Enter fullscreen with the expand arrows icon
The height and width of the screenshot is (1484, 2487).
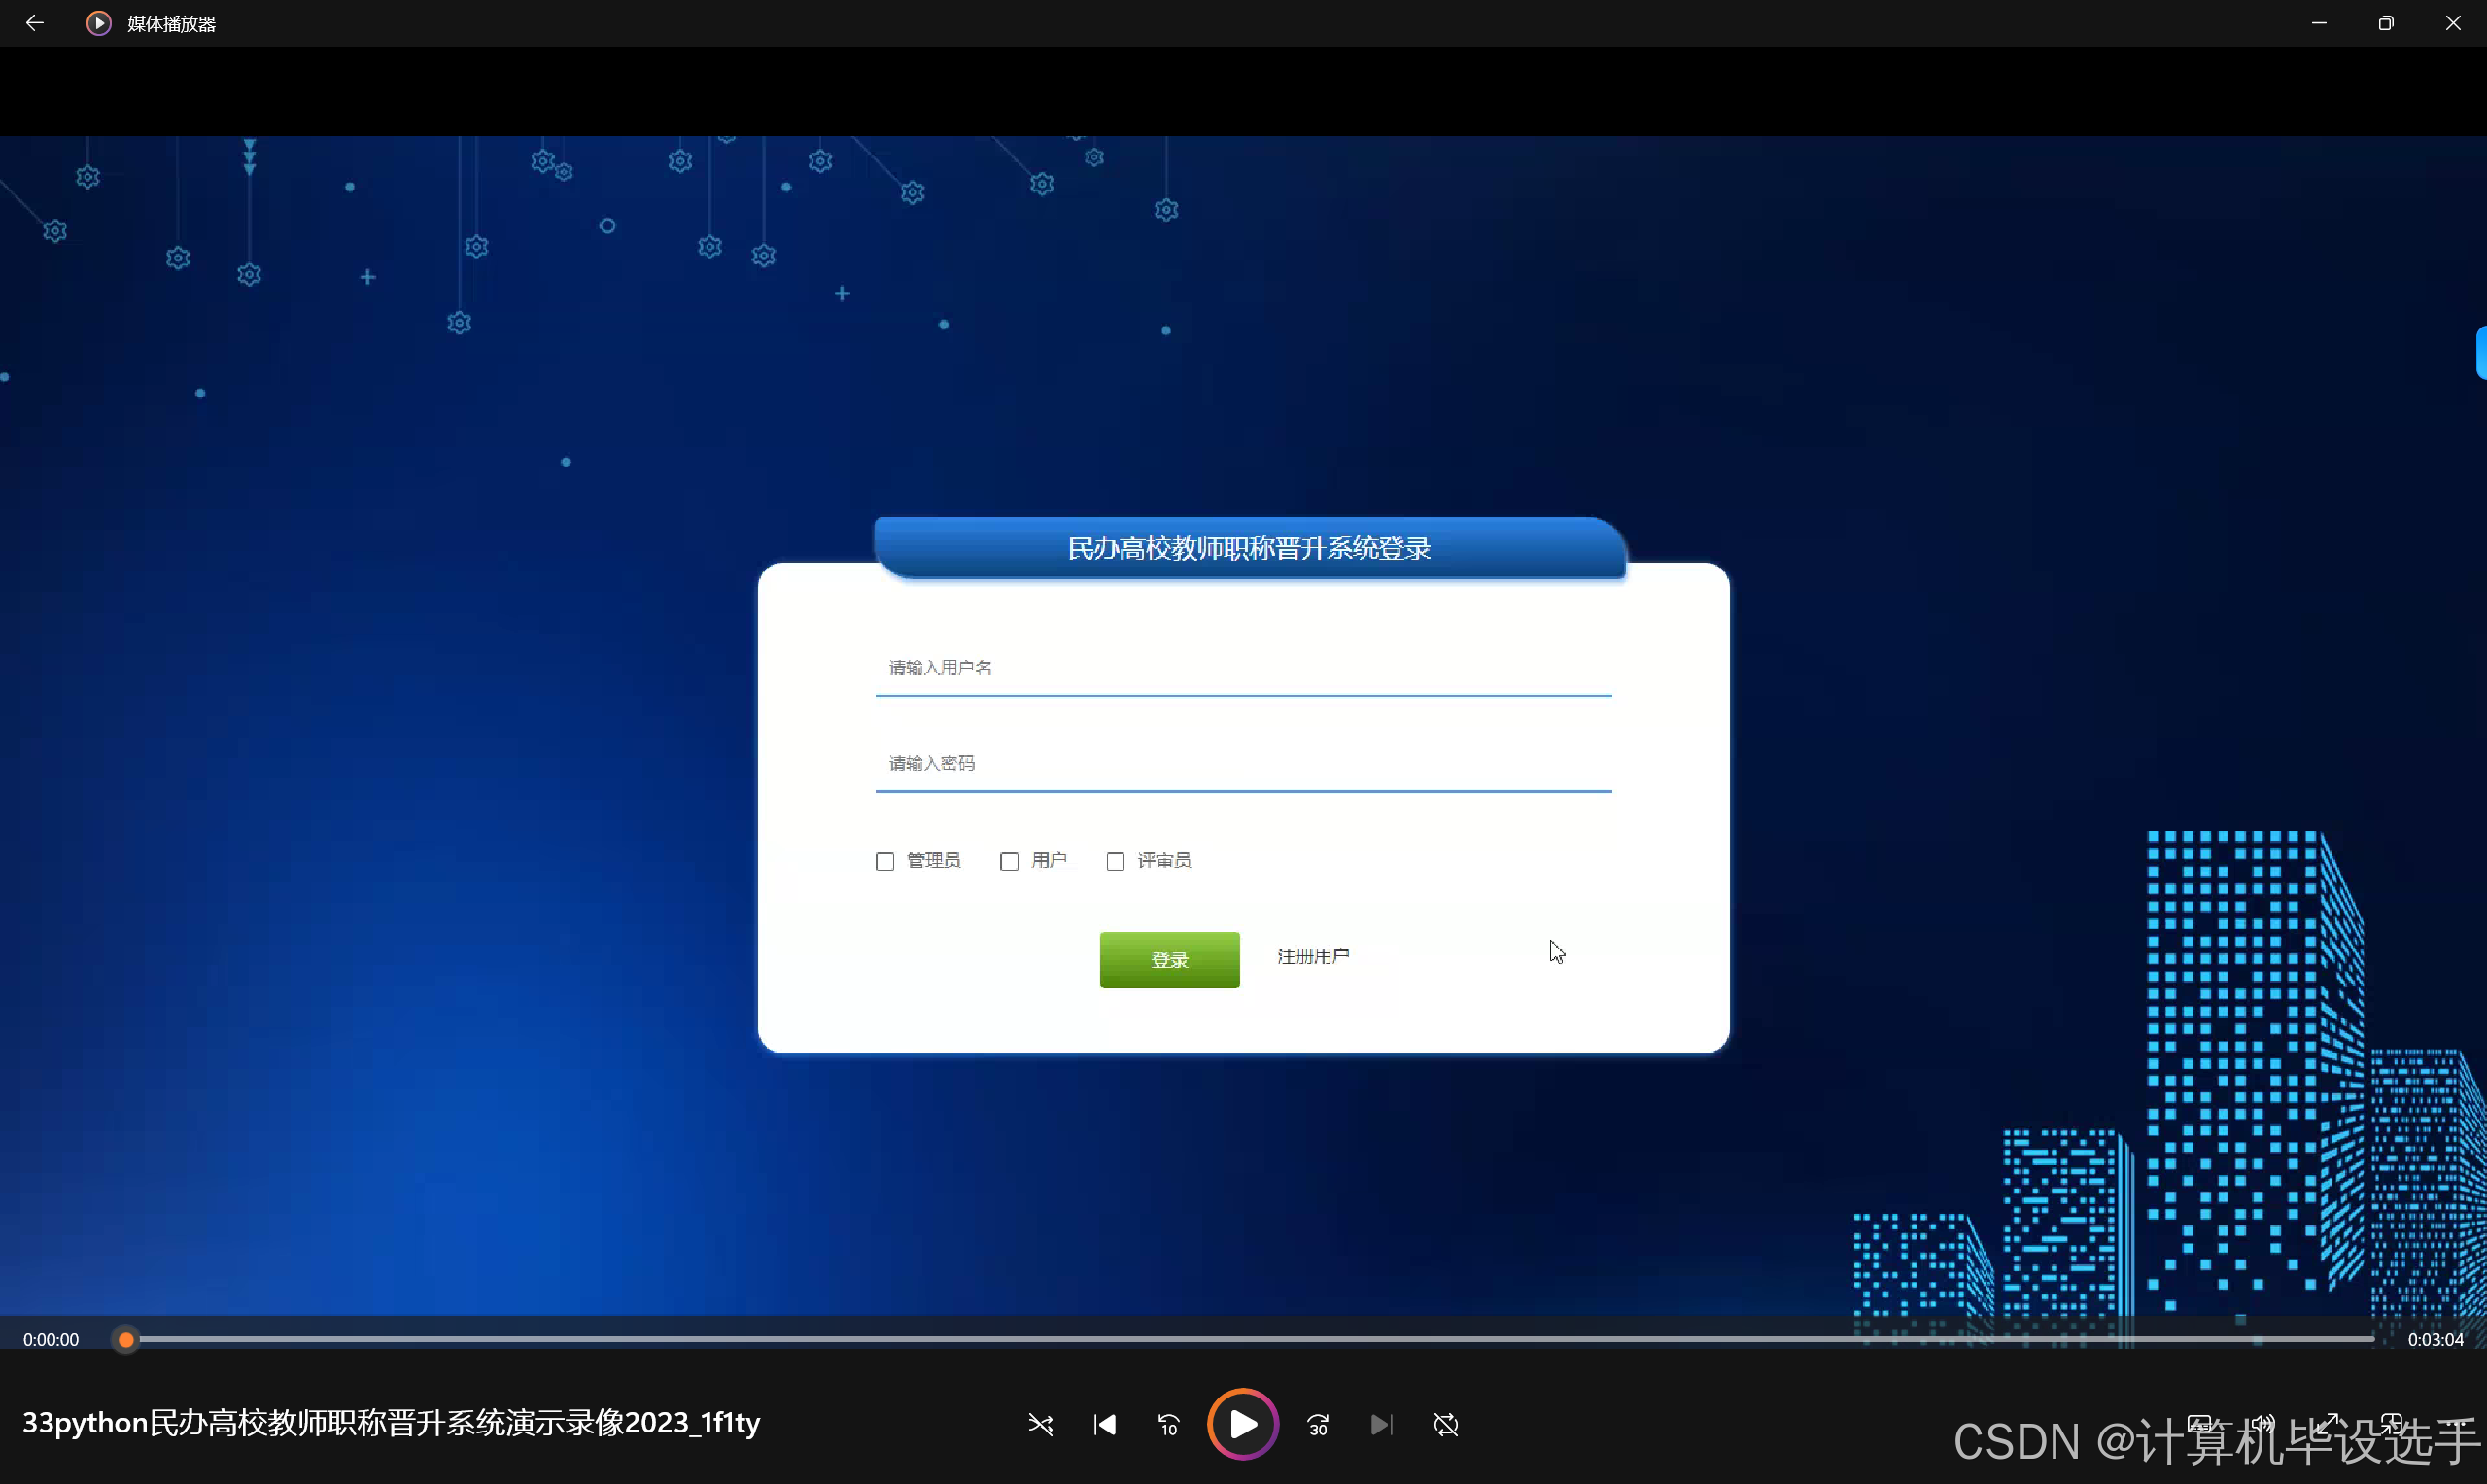point(2326,1423)
